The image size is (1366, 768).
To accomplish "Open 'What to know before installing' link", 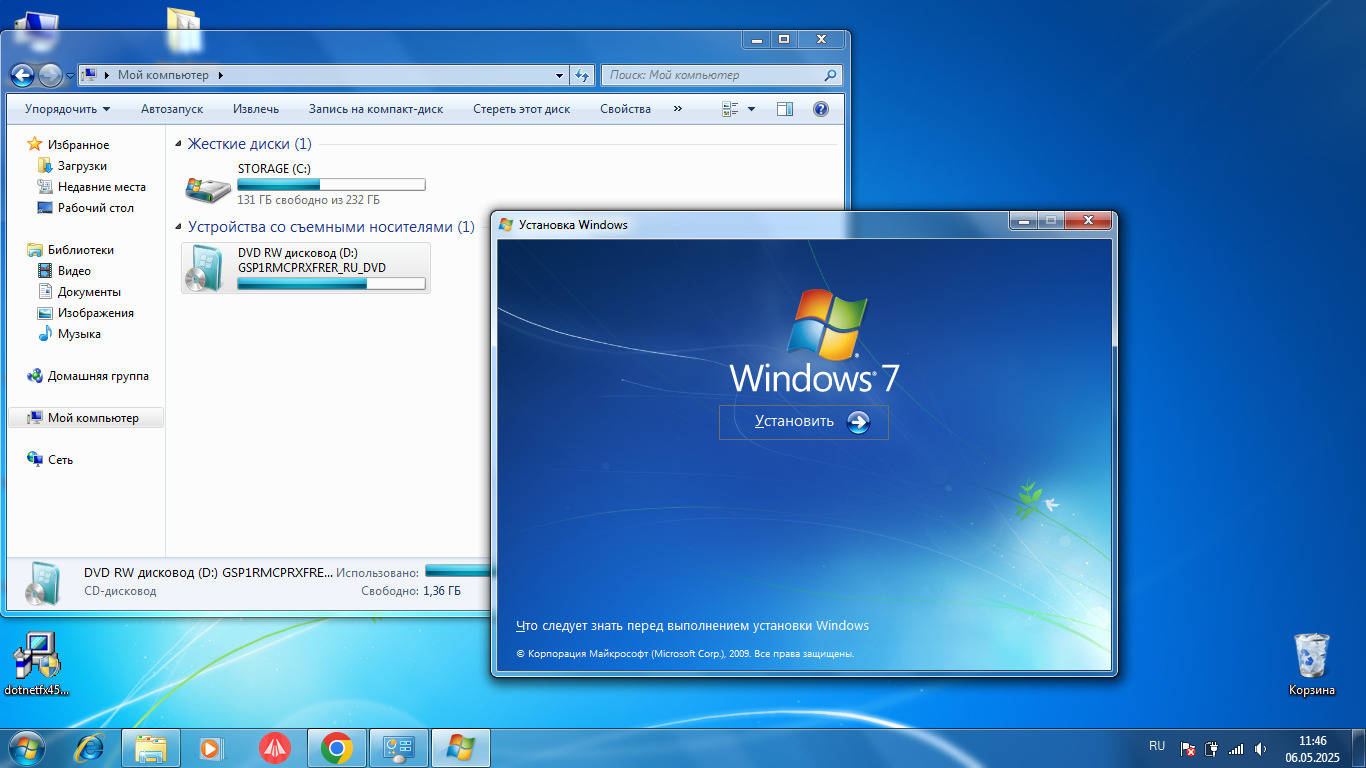I will coord(692,626).
